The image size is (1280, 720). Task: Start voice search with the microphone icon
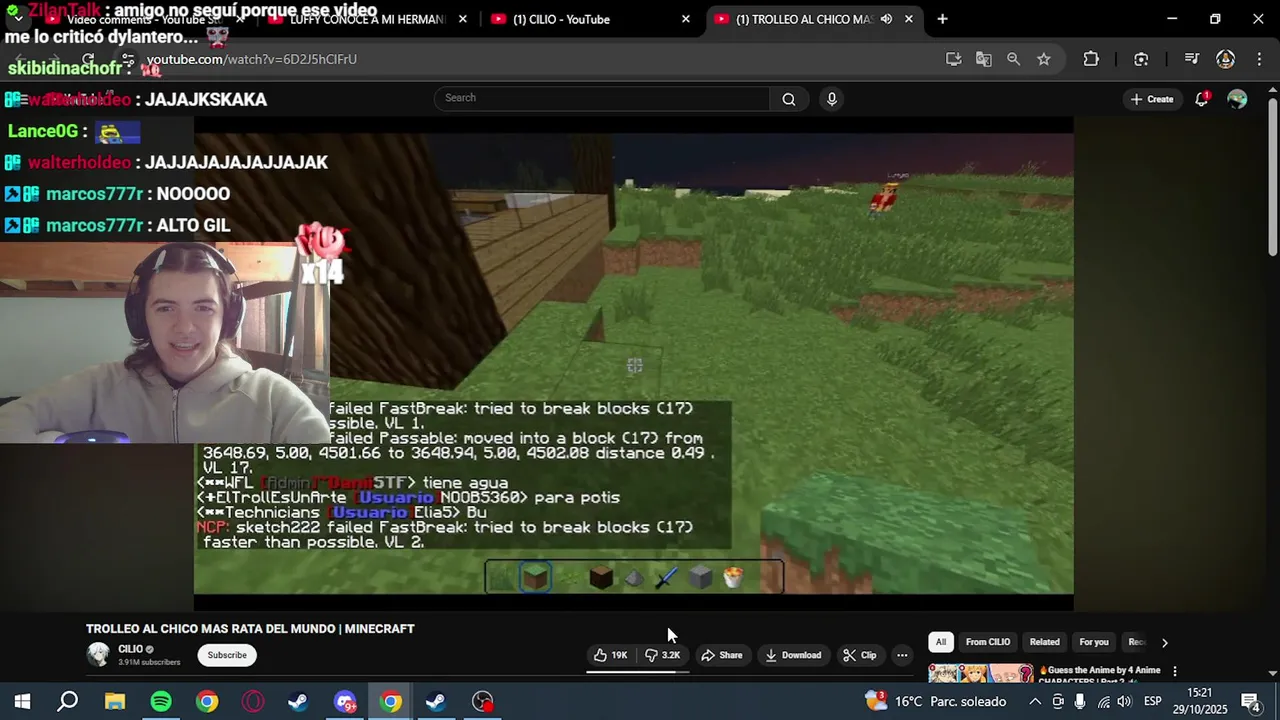point(831,98)
